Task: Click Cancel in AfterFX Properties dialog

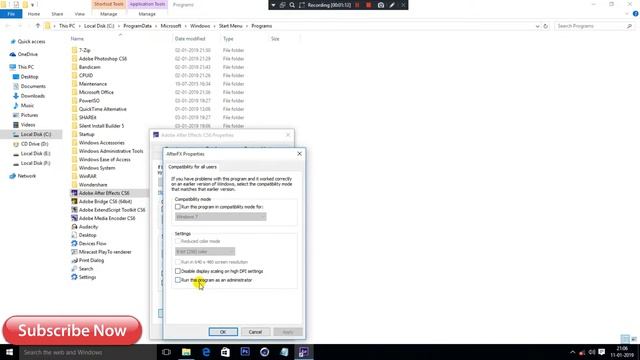Action: [x=255, y=332]
